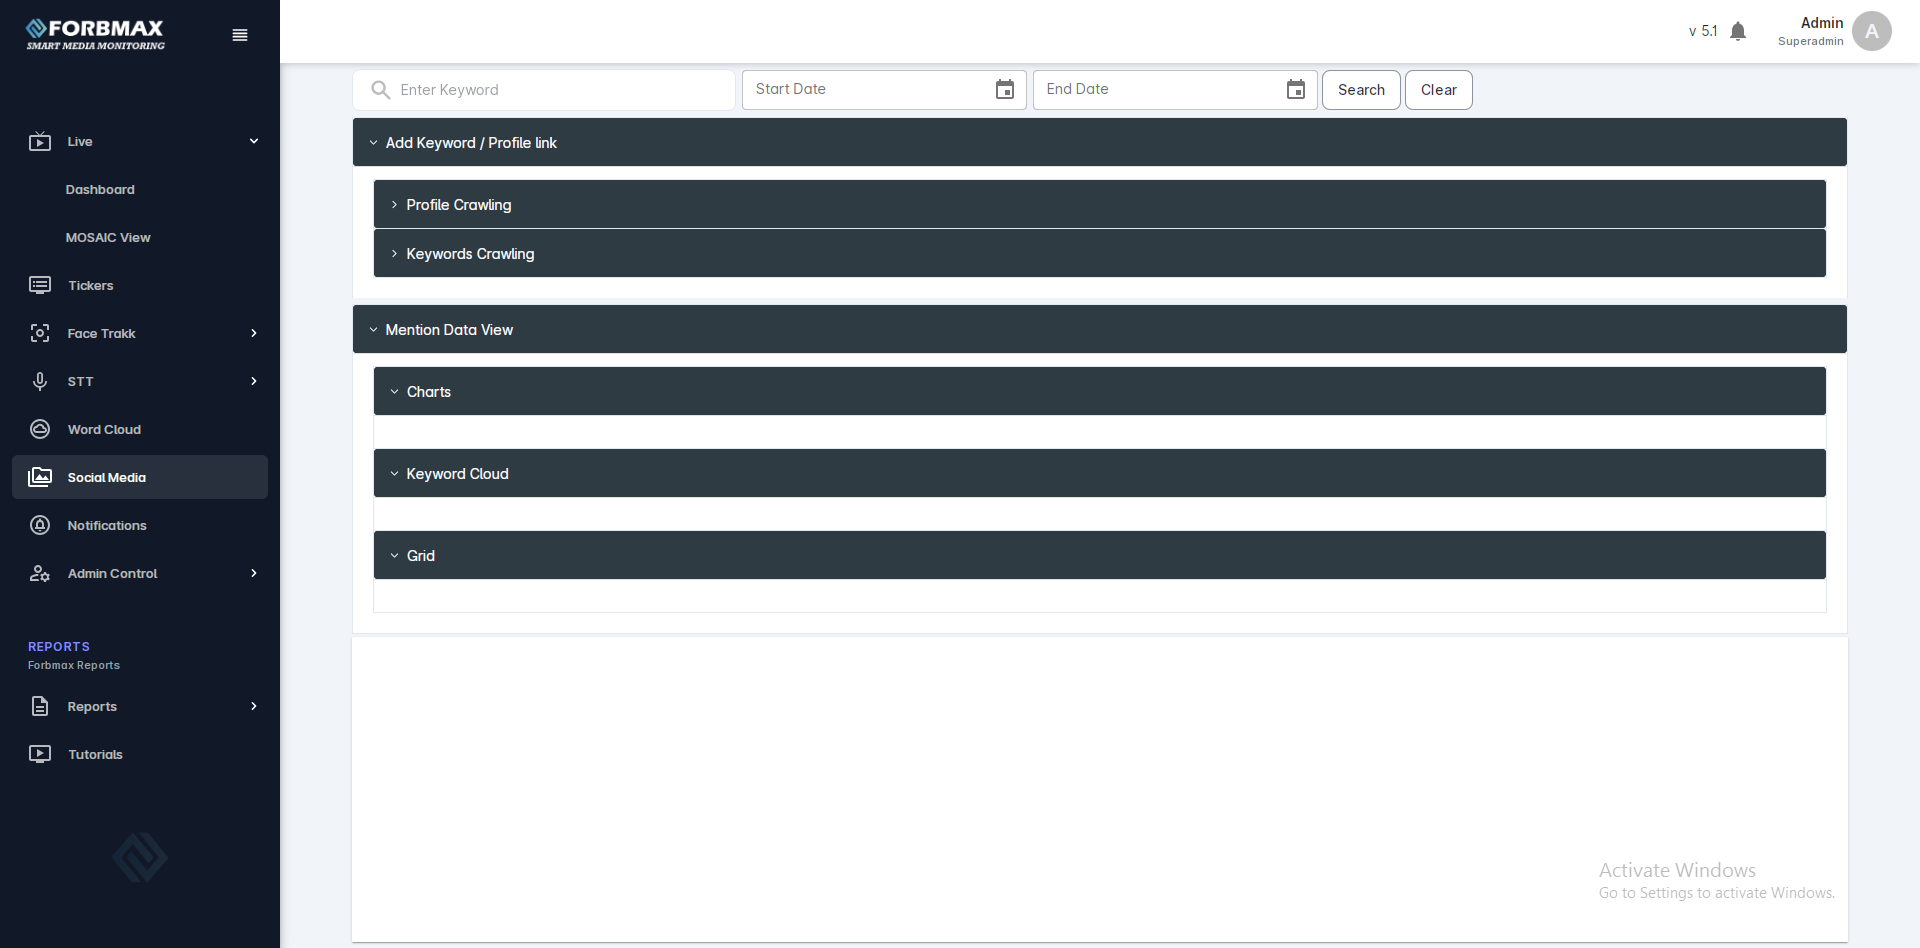This screenshot has width=1920, height=948.
Task: Click the Admin Control user-gear icon
Action: point(40,574)
